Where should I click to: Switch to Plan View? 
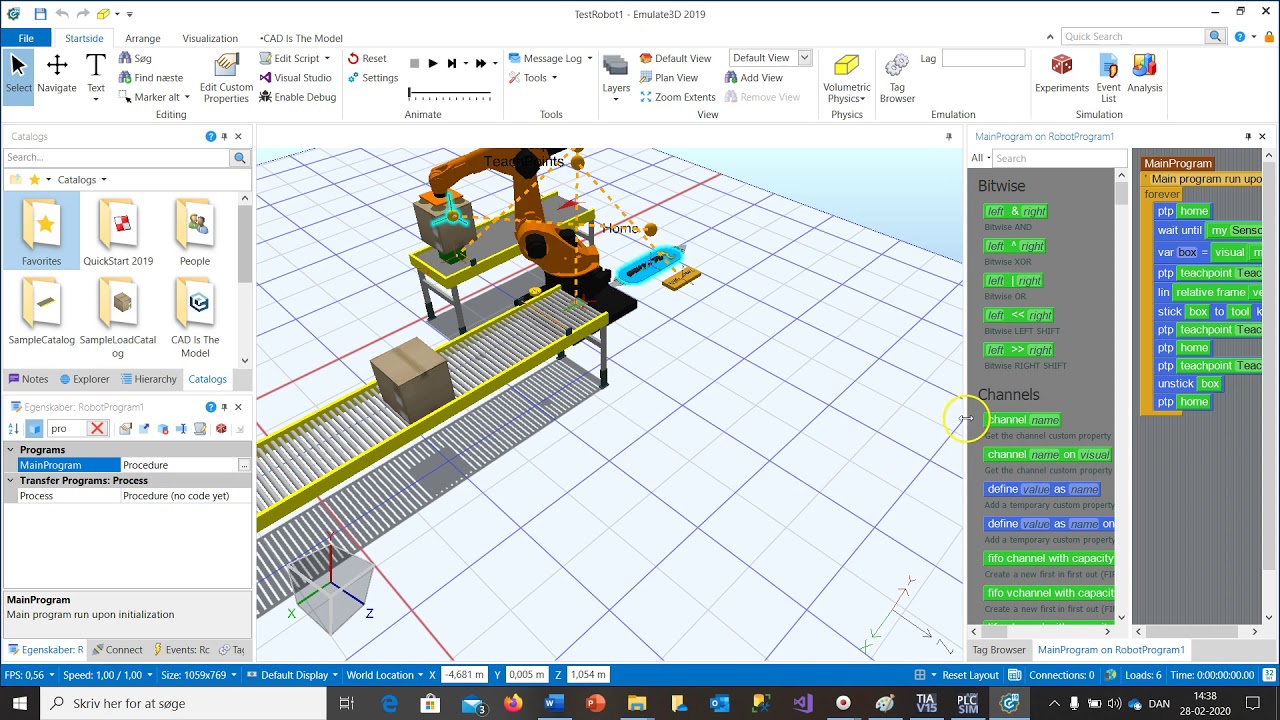pos(668,78)
